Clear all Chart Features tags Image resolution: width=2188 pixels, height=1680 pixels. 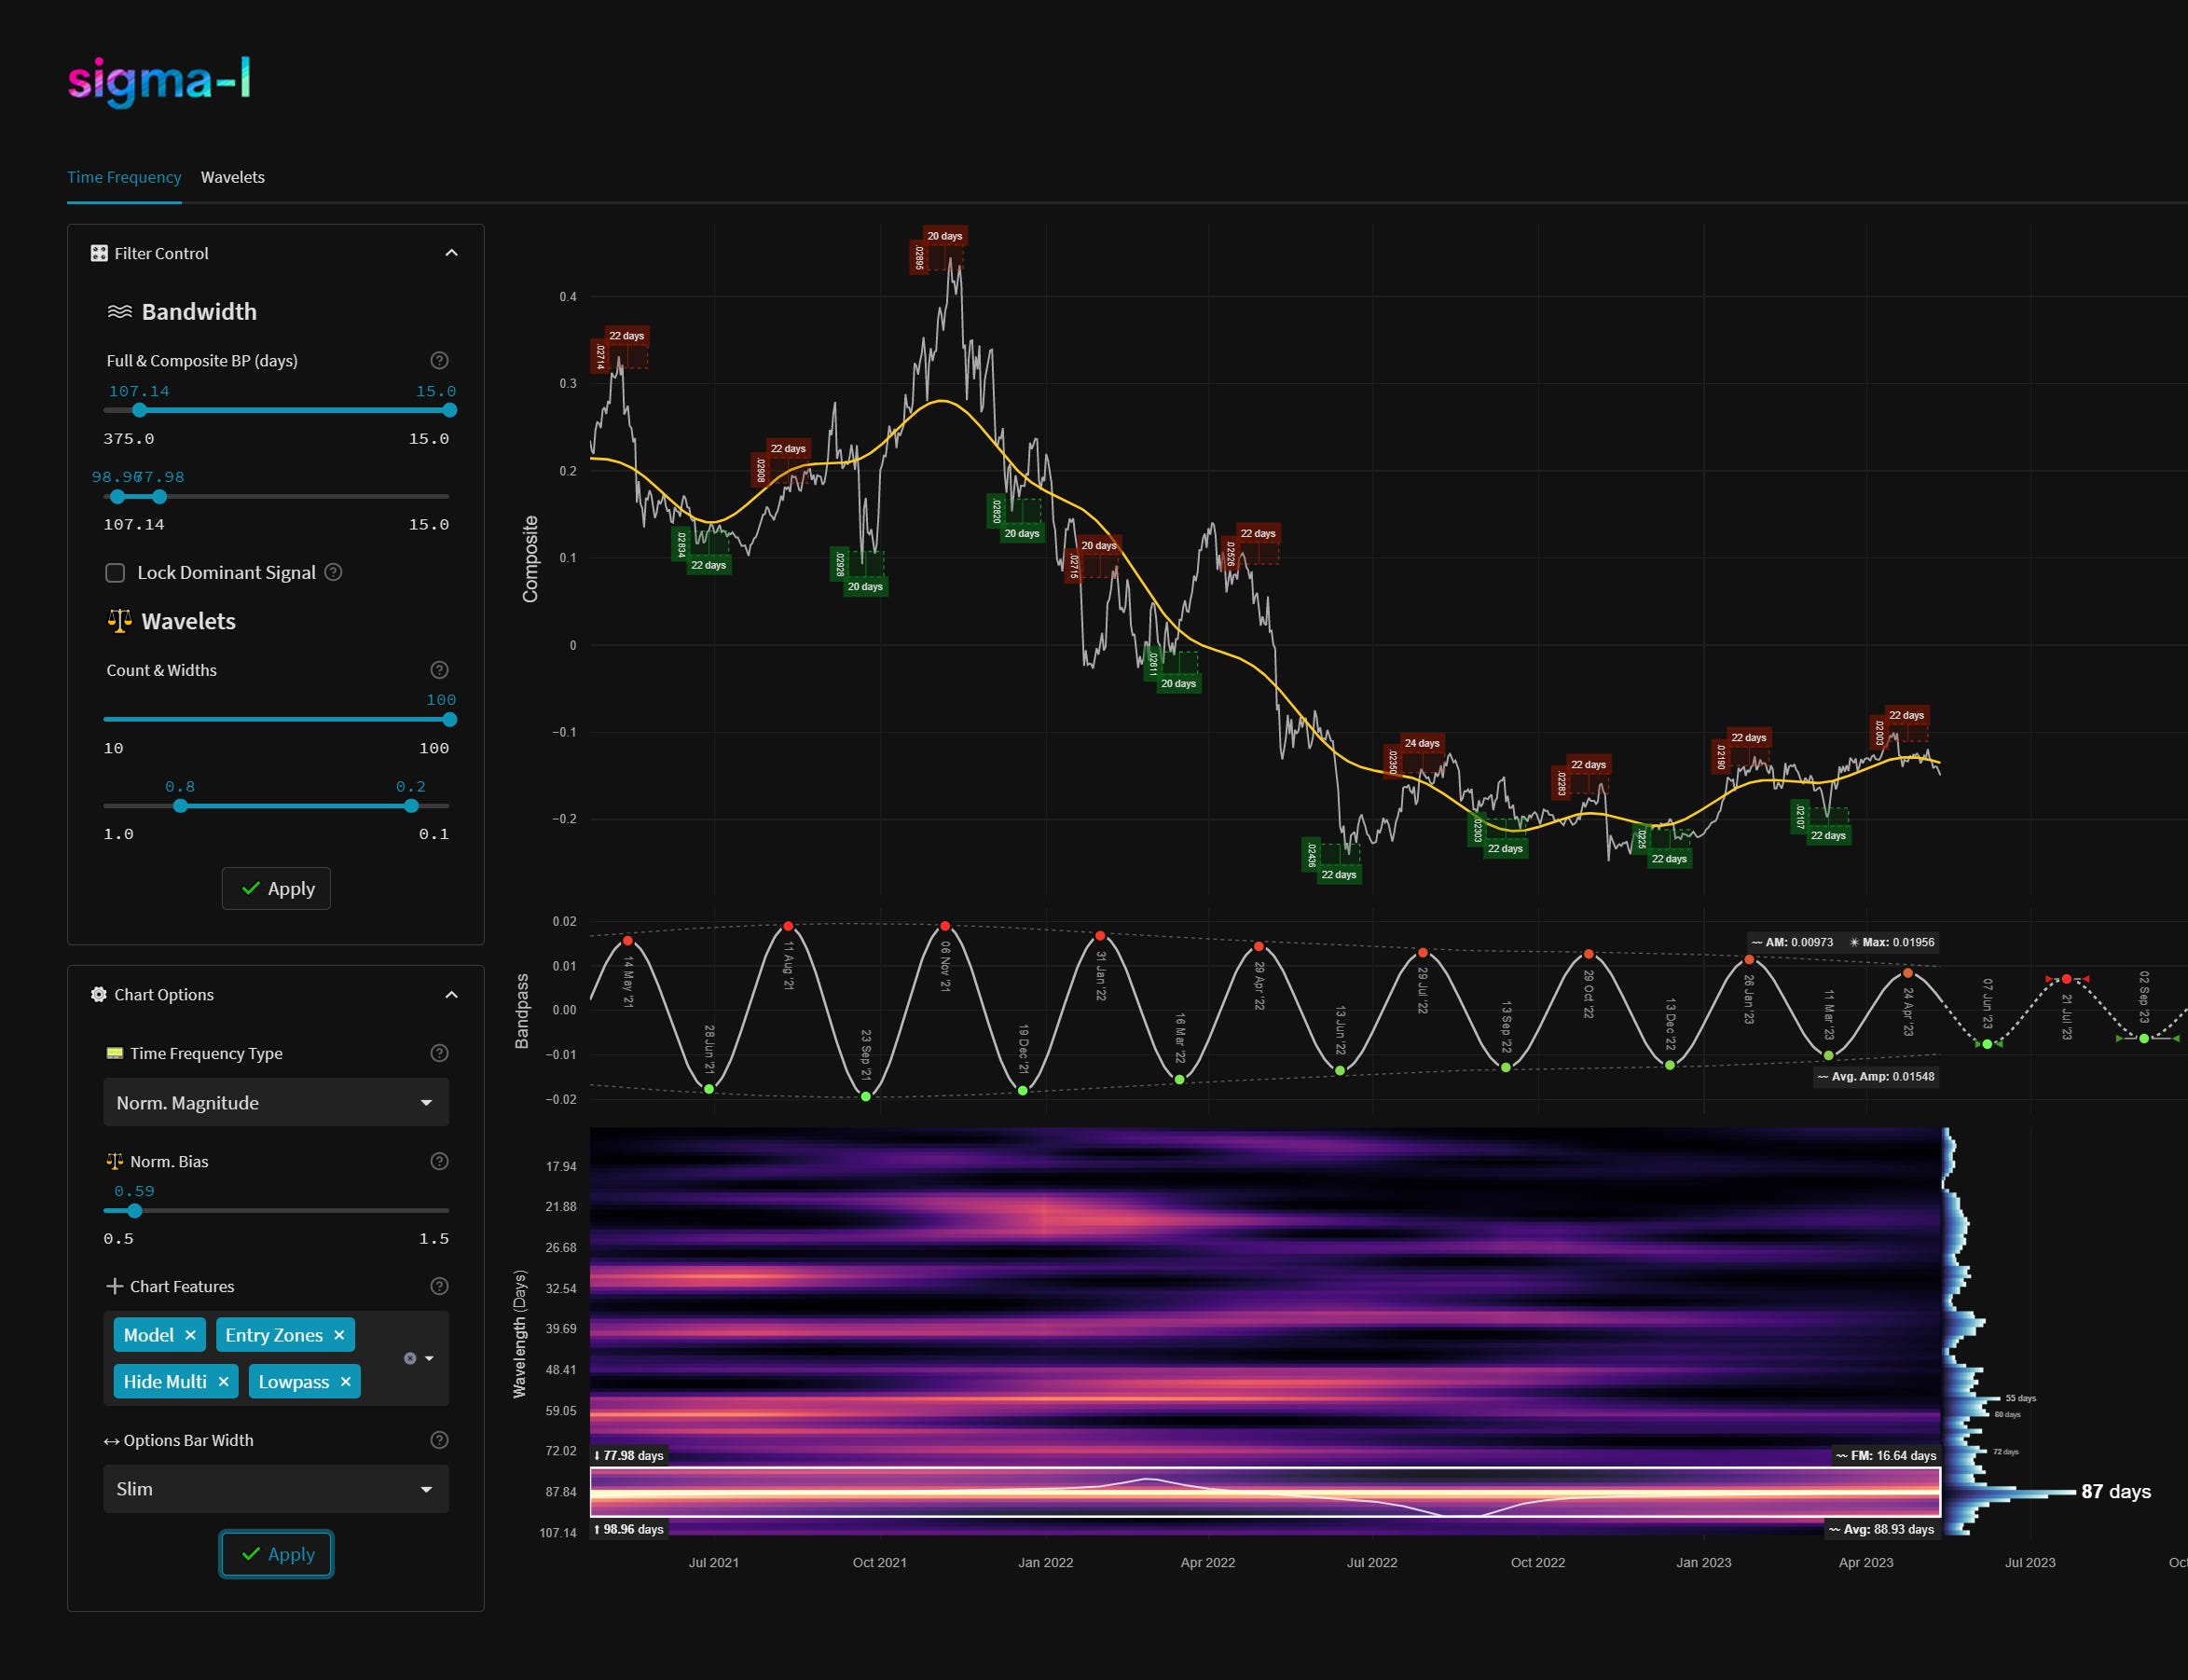(410, 1358)
